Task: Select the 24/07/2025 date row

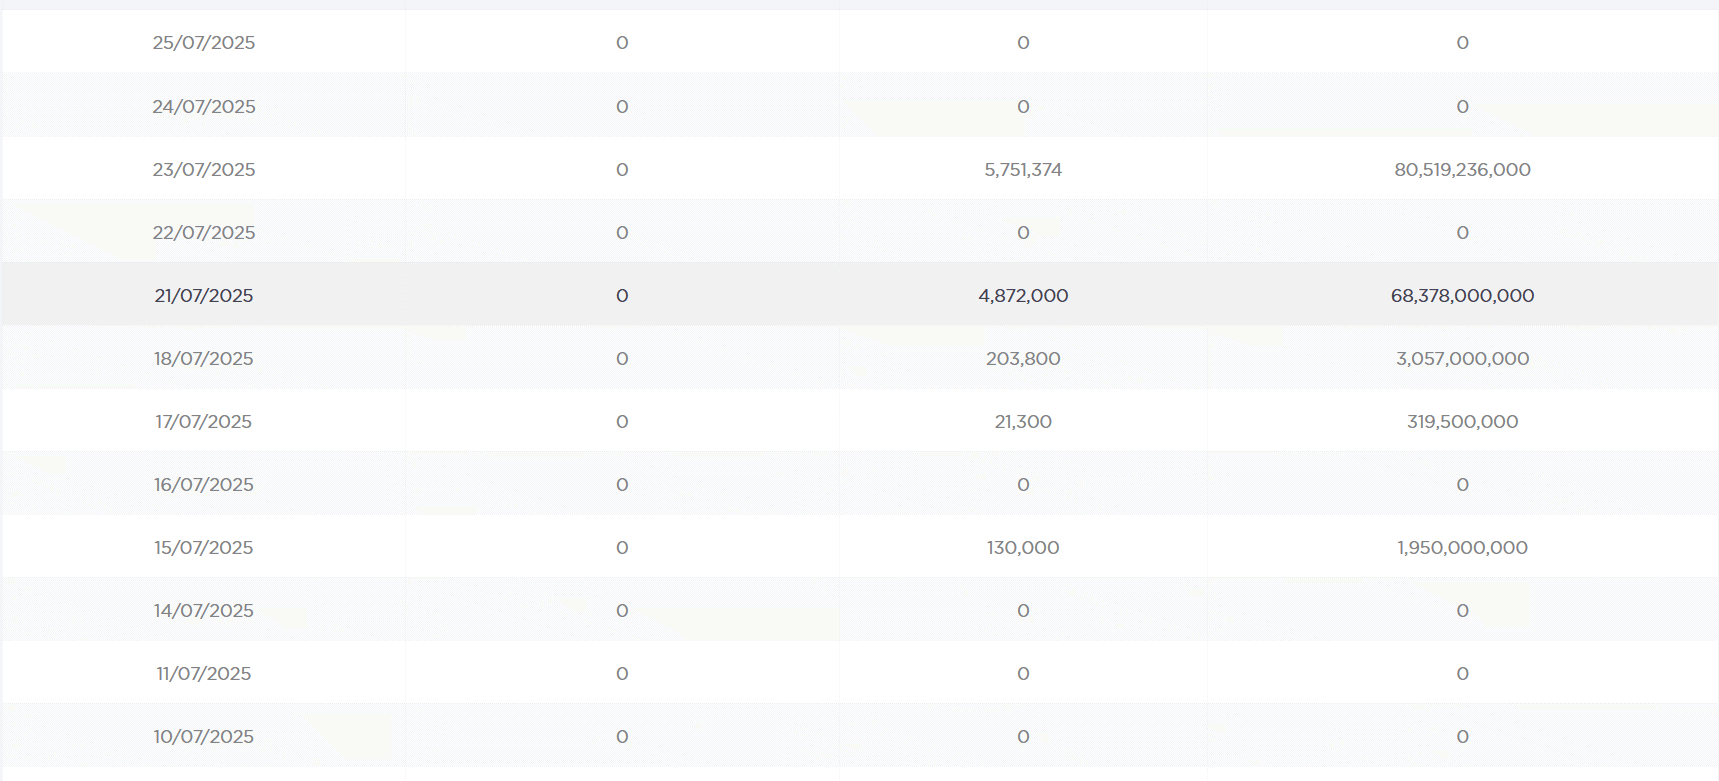Action: click(x=203, y=107)
